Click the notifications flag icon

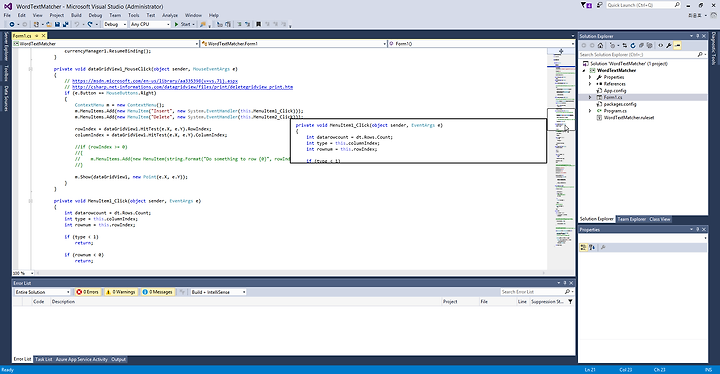(x=586, y=5)
